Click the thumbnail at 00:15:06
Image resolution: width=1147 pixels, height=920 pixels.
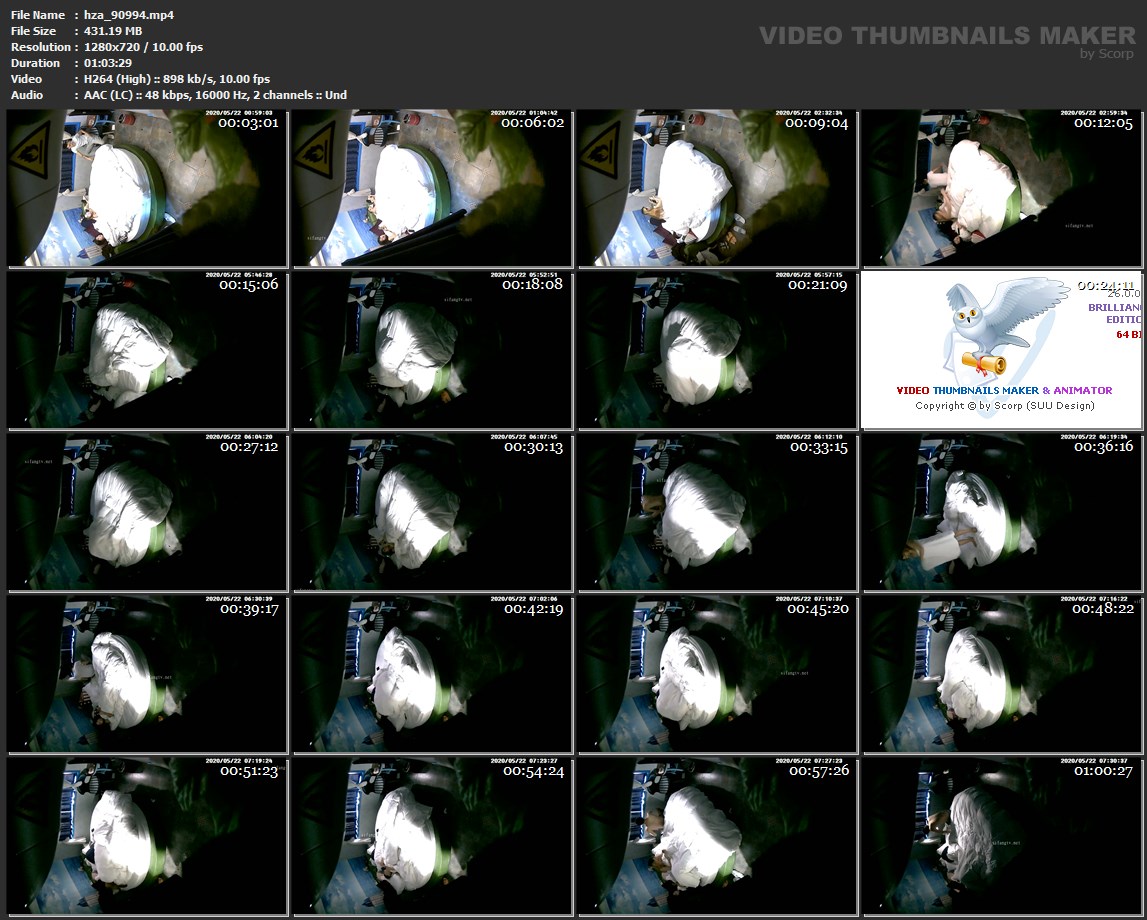148,350
